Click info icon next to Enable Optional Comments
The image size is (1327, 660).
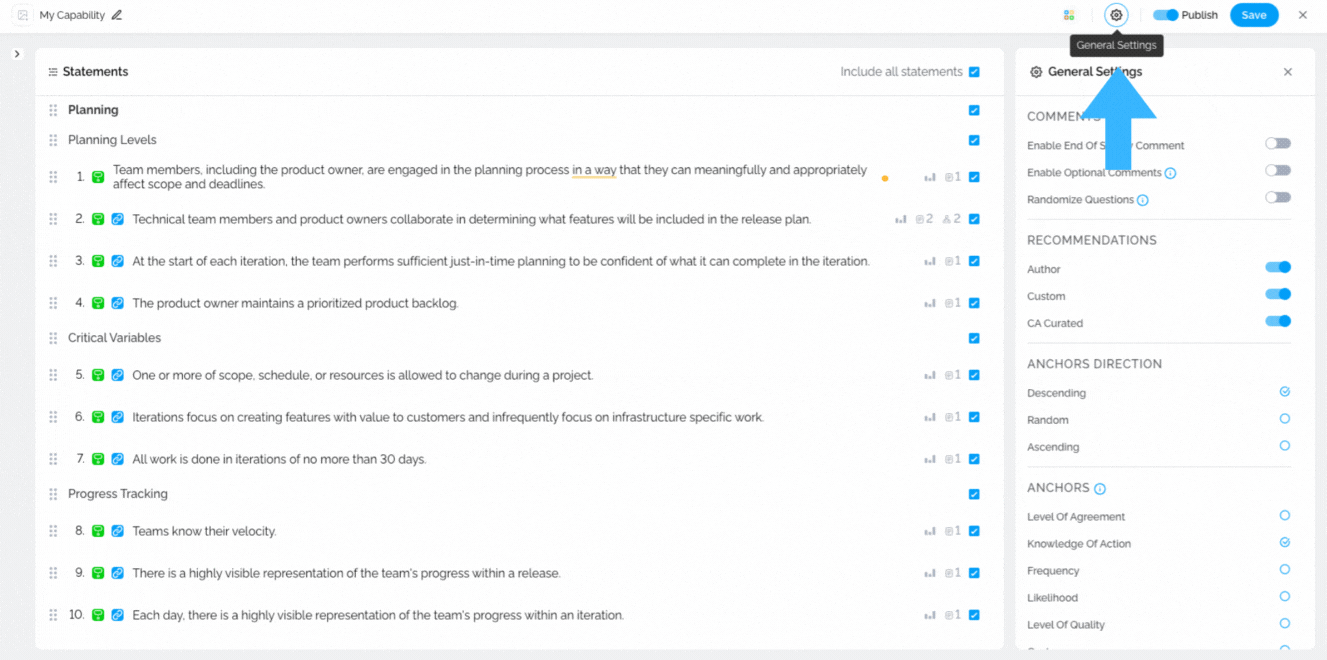click(x=1170, y=173)
